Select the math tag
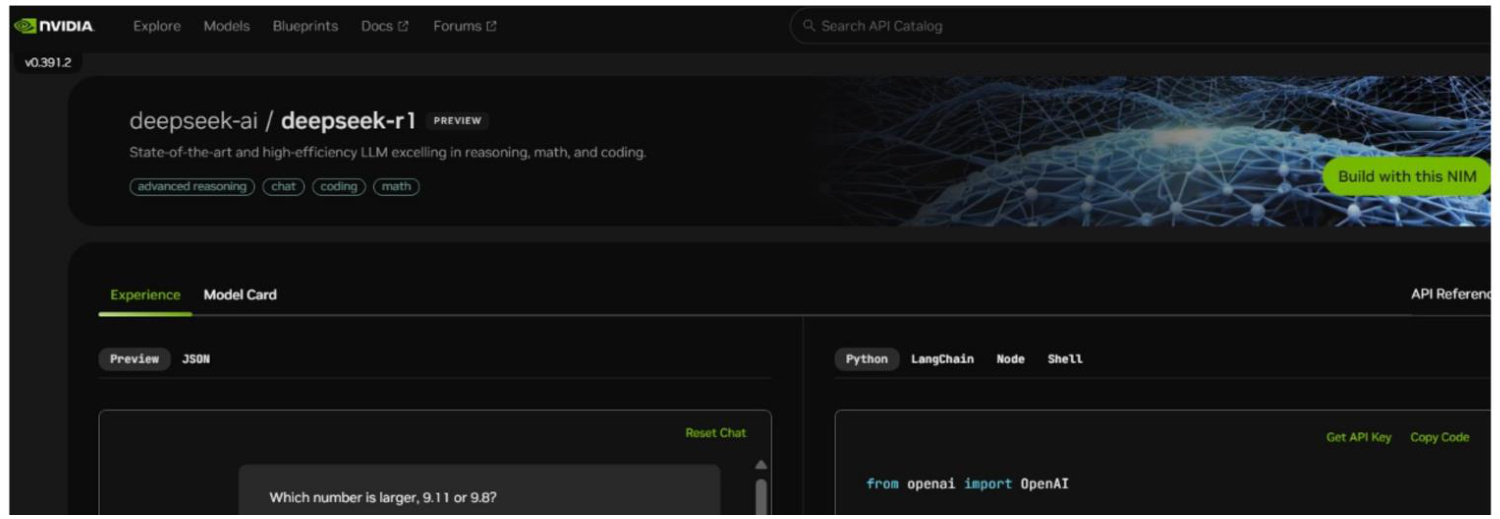 click(x=396, y=187)
